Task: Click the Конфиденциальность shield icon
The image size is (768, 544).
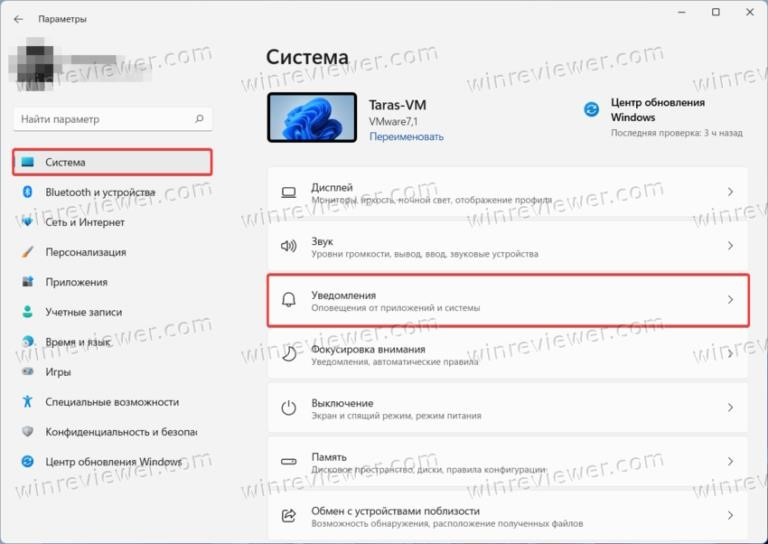Action: click(x=27, y=431)
